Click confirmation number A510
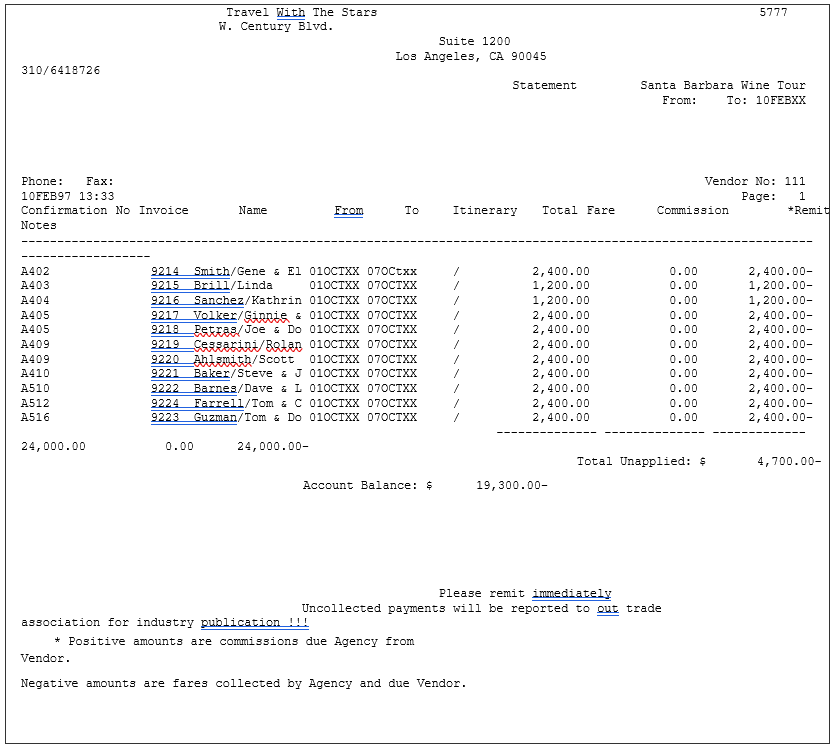Viewport: 835px width, 751px height. (35, 389)
